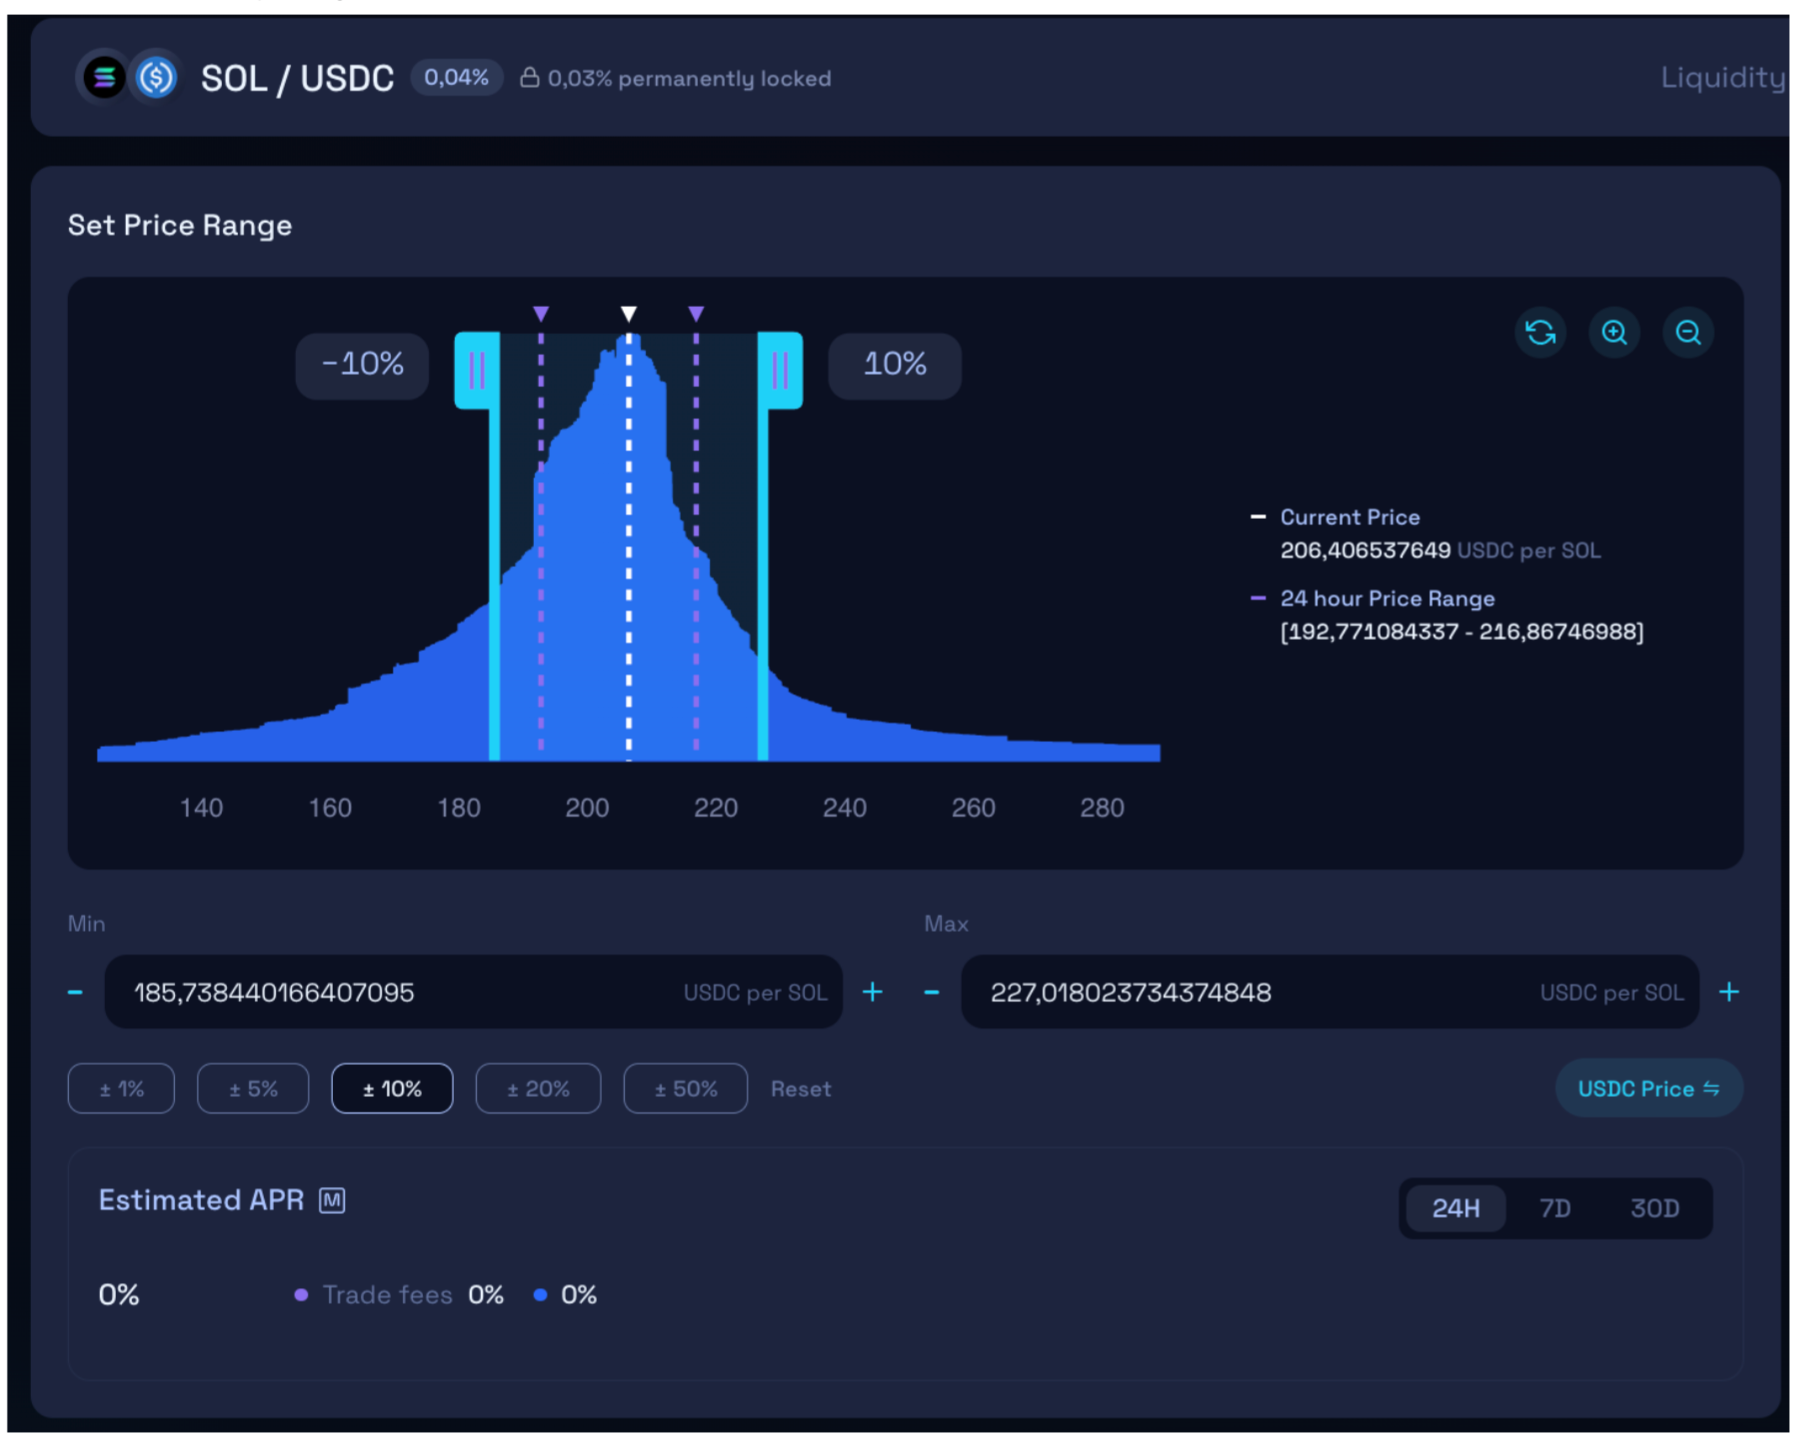This screenshot has width=1804, height=1450.
Task: Toggle the USDC Price switch button
Action: tap(1648, 1089)
